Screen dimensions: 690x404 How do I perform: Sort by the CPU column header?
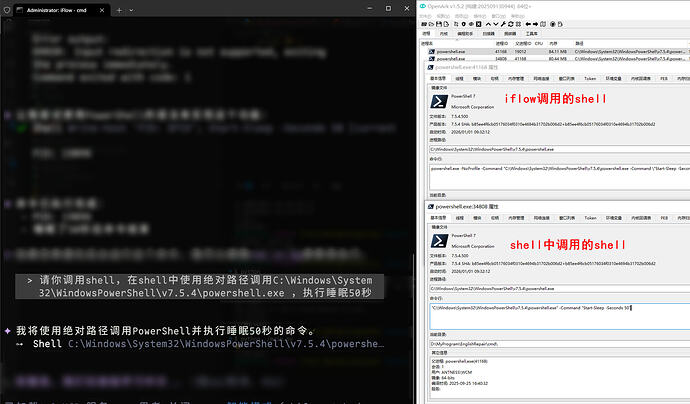coord(539,44)
